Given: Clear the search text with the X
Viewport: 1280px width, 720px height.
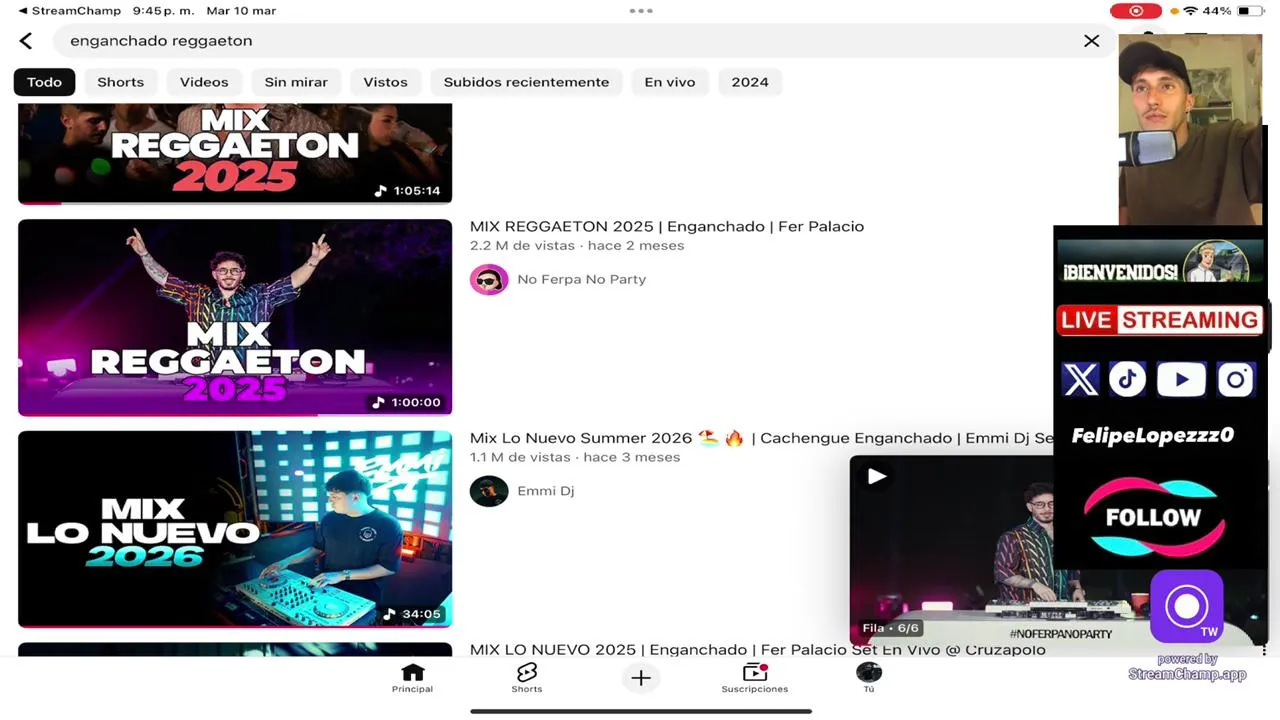Looking at the screenshot, I should click(x=1091, y=41).
